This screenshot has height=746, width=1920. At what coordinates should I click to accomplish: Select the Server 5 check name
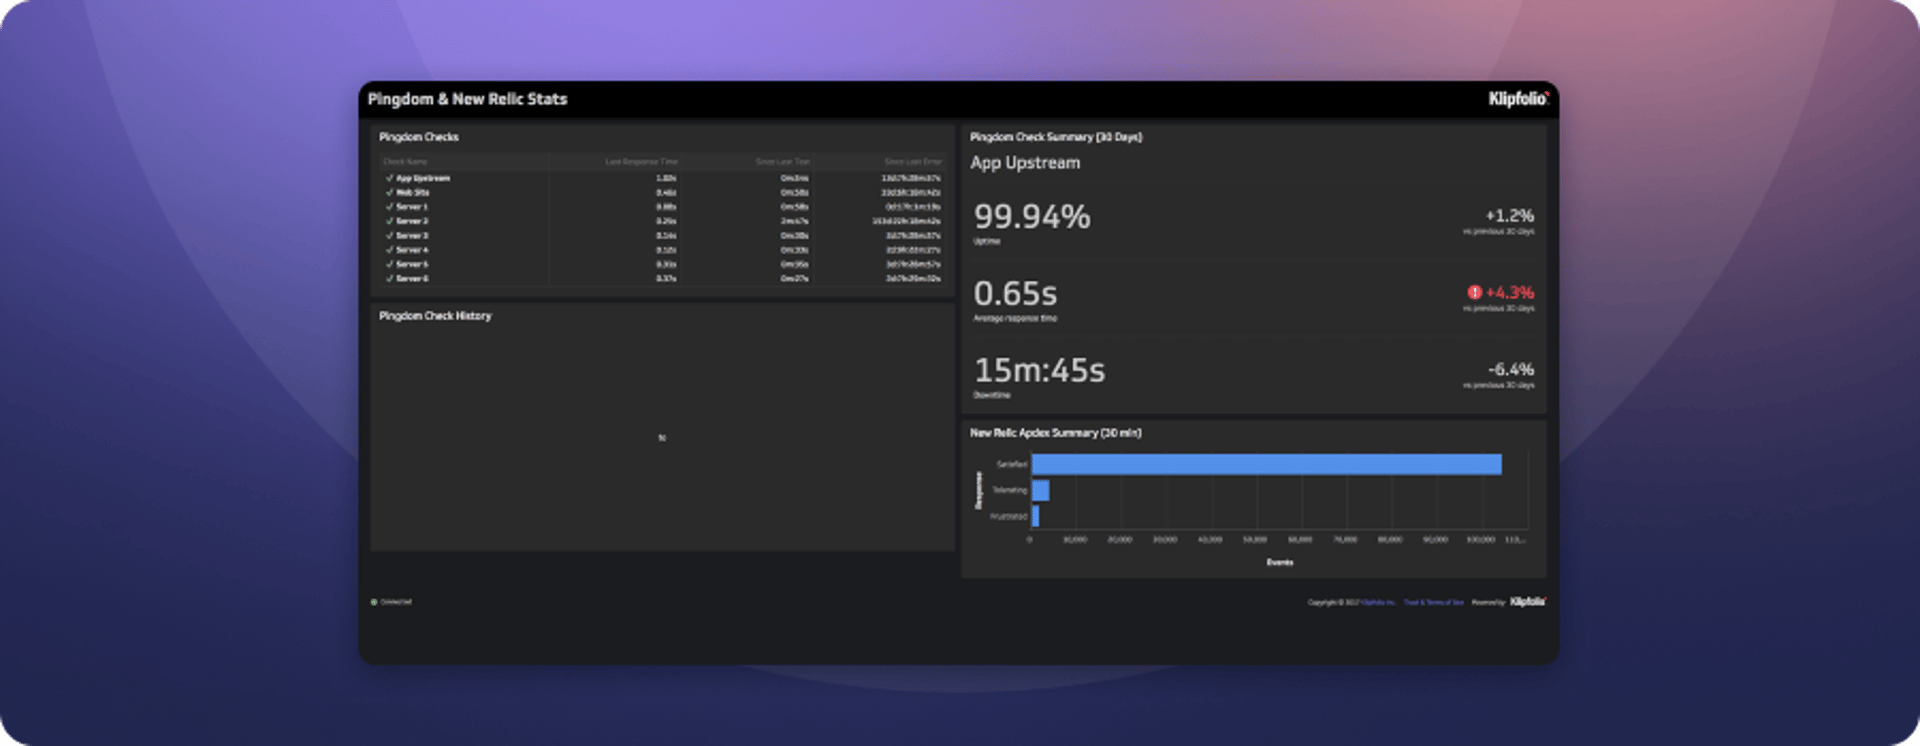pos(412,264)
